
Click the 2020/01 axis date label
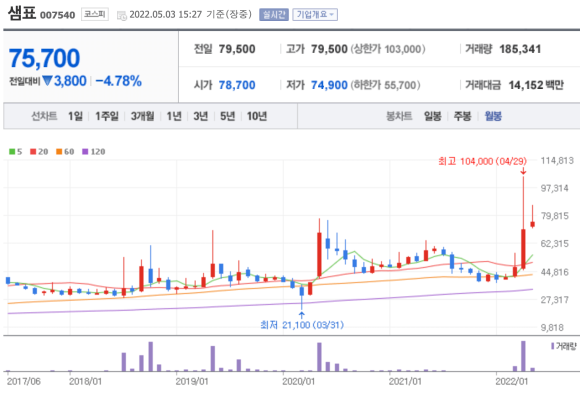[x=299, y=382]
